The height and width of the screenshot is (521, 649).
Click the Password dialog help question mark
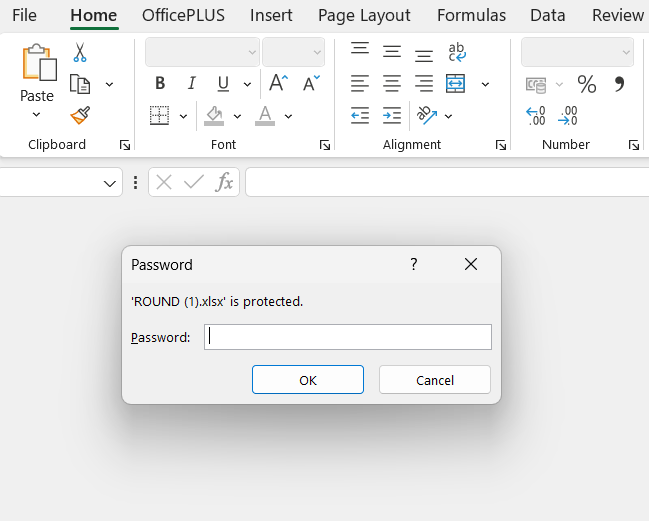coord(413,264)
